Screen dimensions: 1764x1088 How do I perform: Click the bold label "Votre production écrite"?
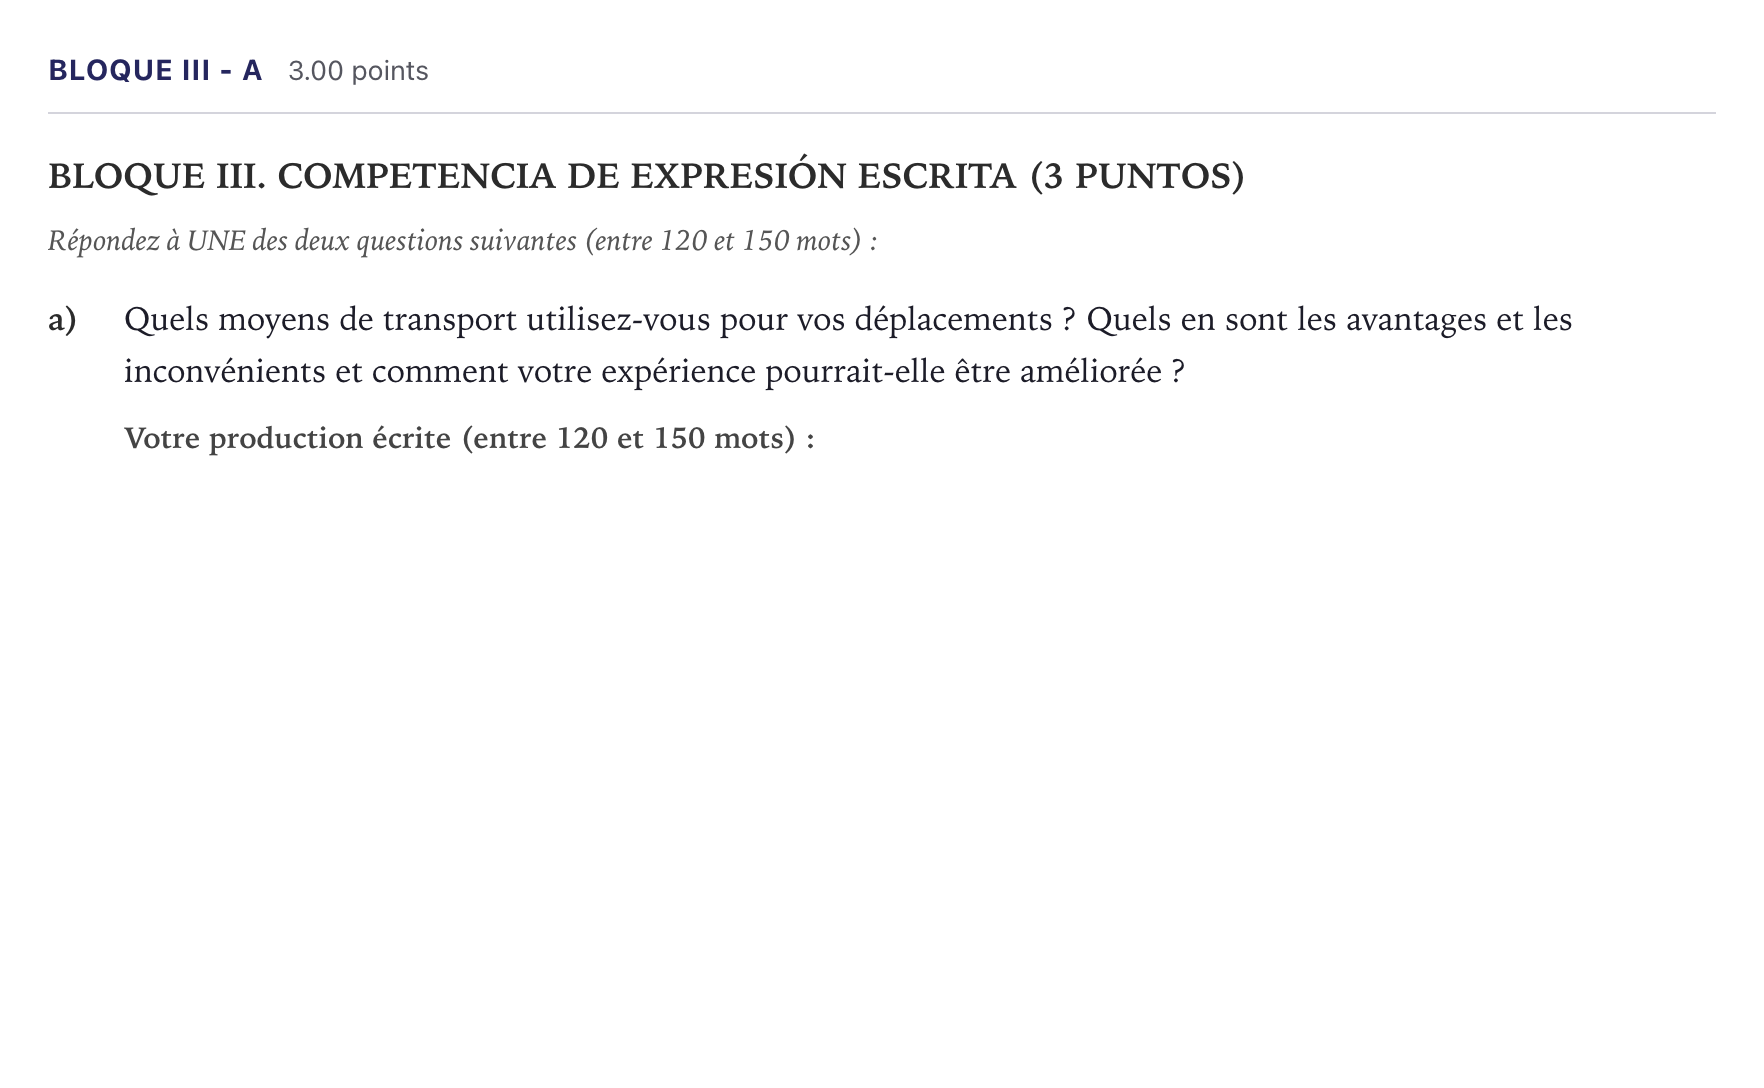tap(287, 438)
